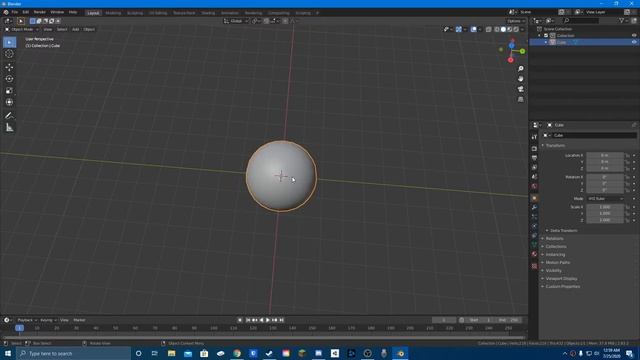Click the play animation button

point(268,320)
